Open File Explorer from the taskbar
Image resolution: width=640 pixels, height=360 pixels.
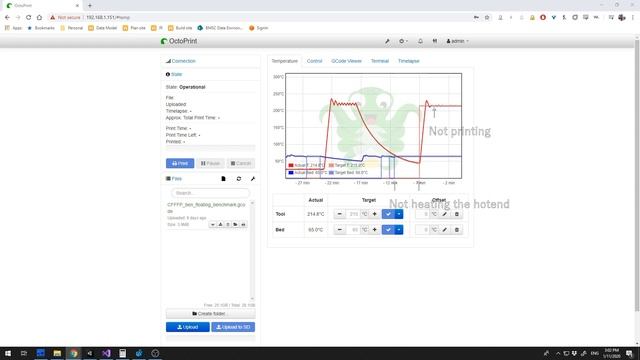[57, 353]
